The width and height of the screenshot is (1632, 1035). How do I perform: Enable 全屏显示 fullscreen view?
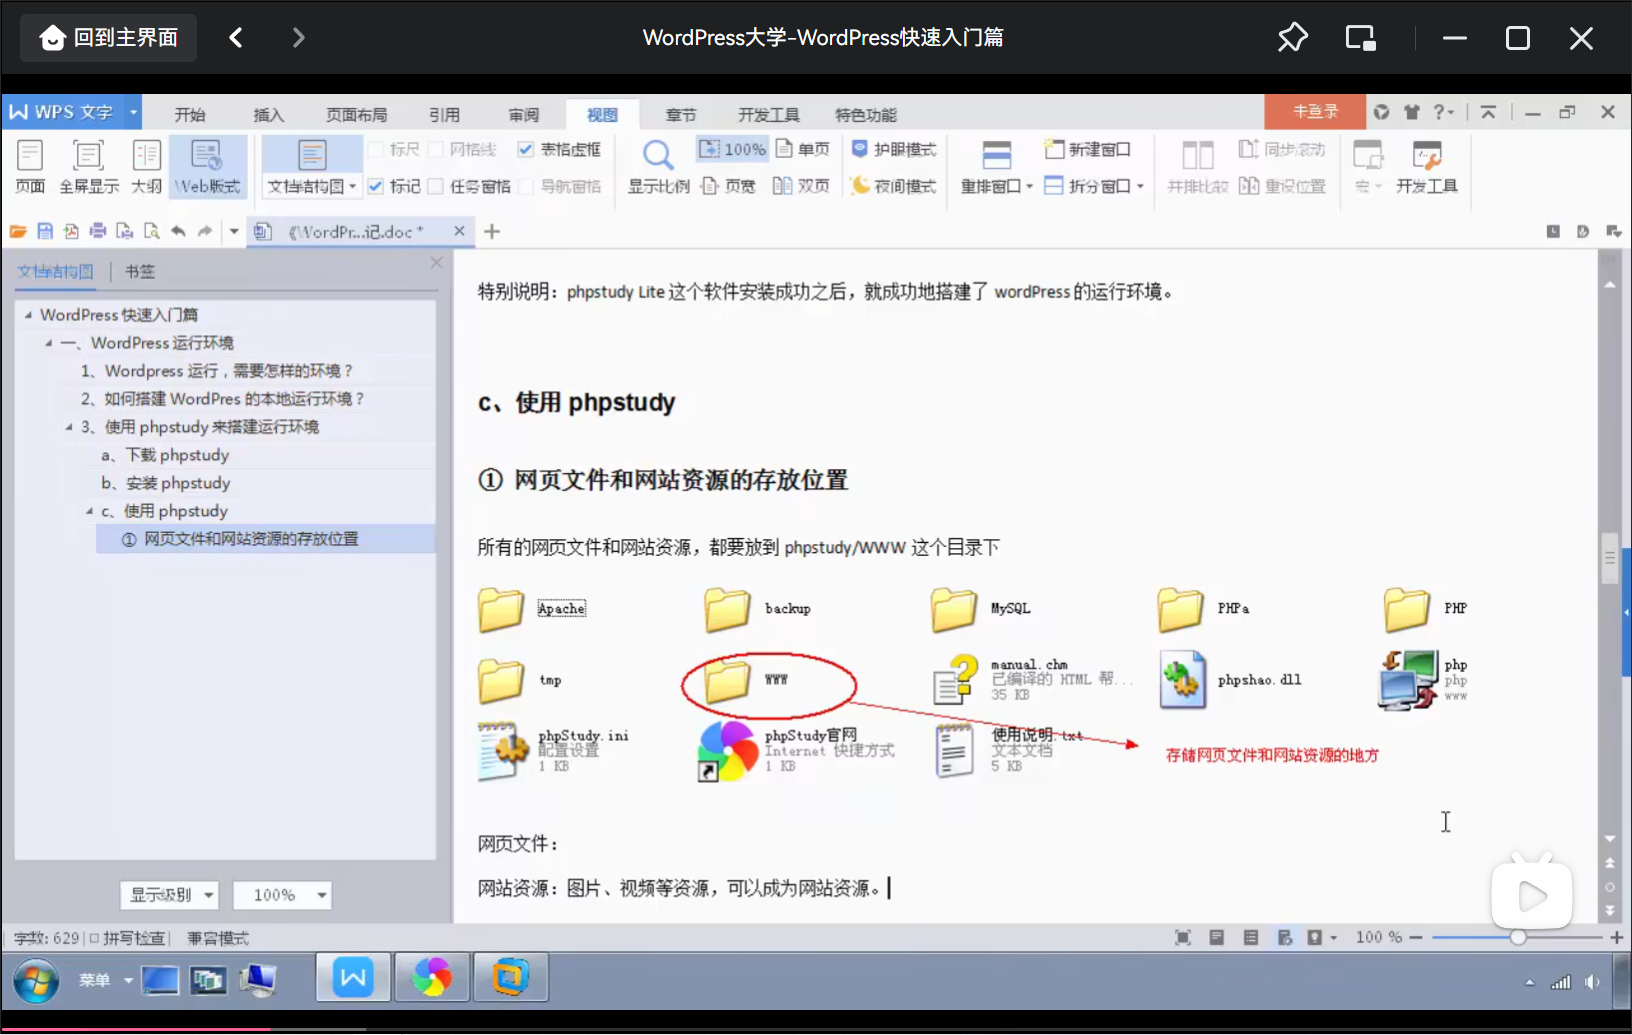(88, 166)
